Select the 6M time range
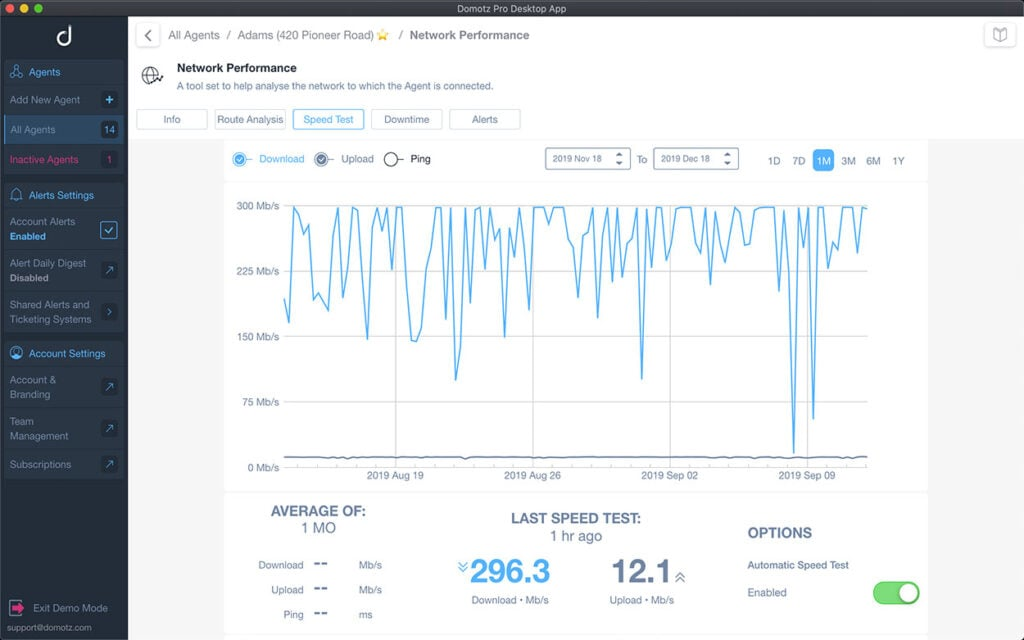1024x640 pixels. 874,160
